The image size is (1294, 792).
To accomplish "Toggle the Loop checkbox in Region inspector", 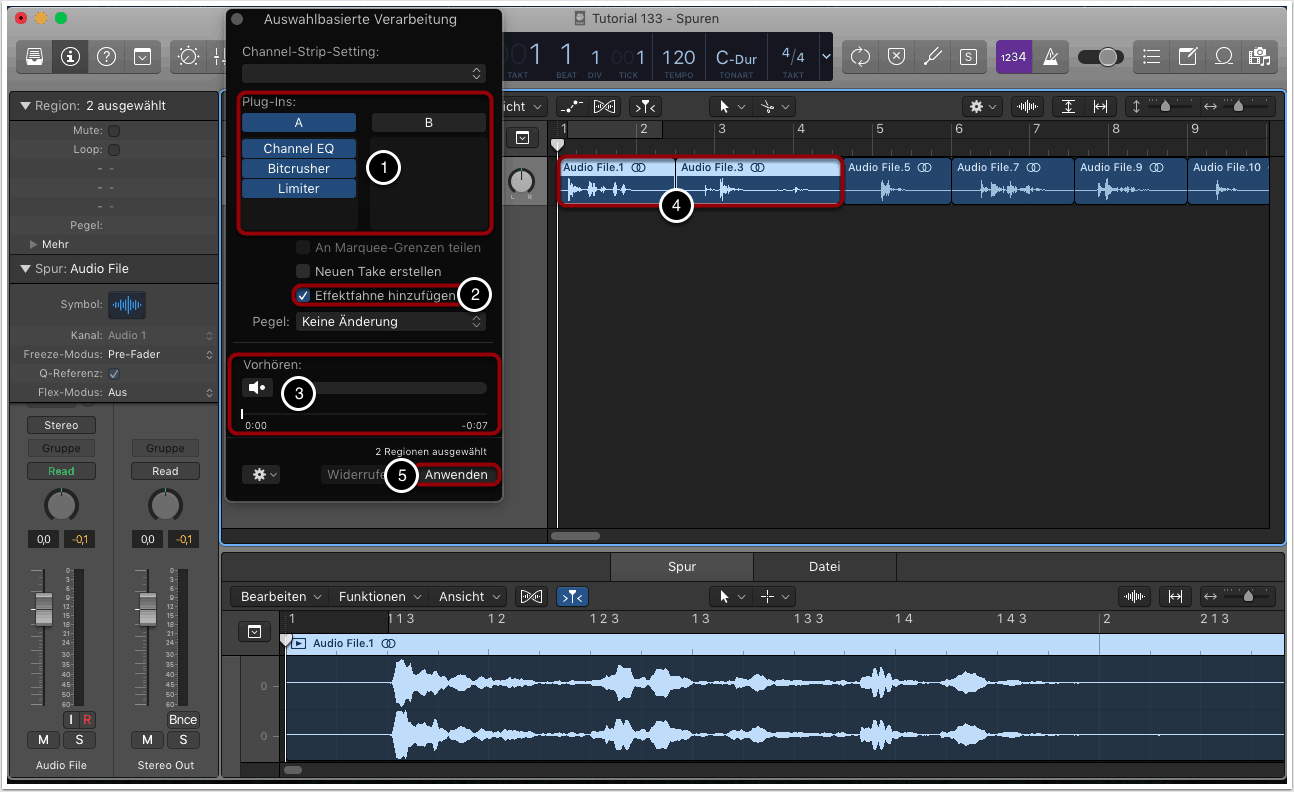I will click(x=114, y=150).
